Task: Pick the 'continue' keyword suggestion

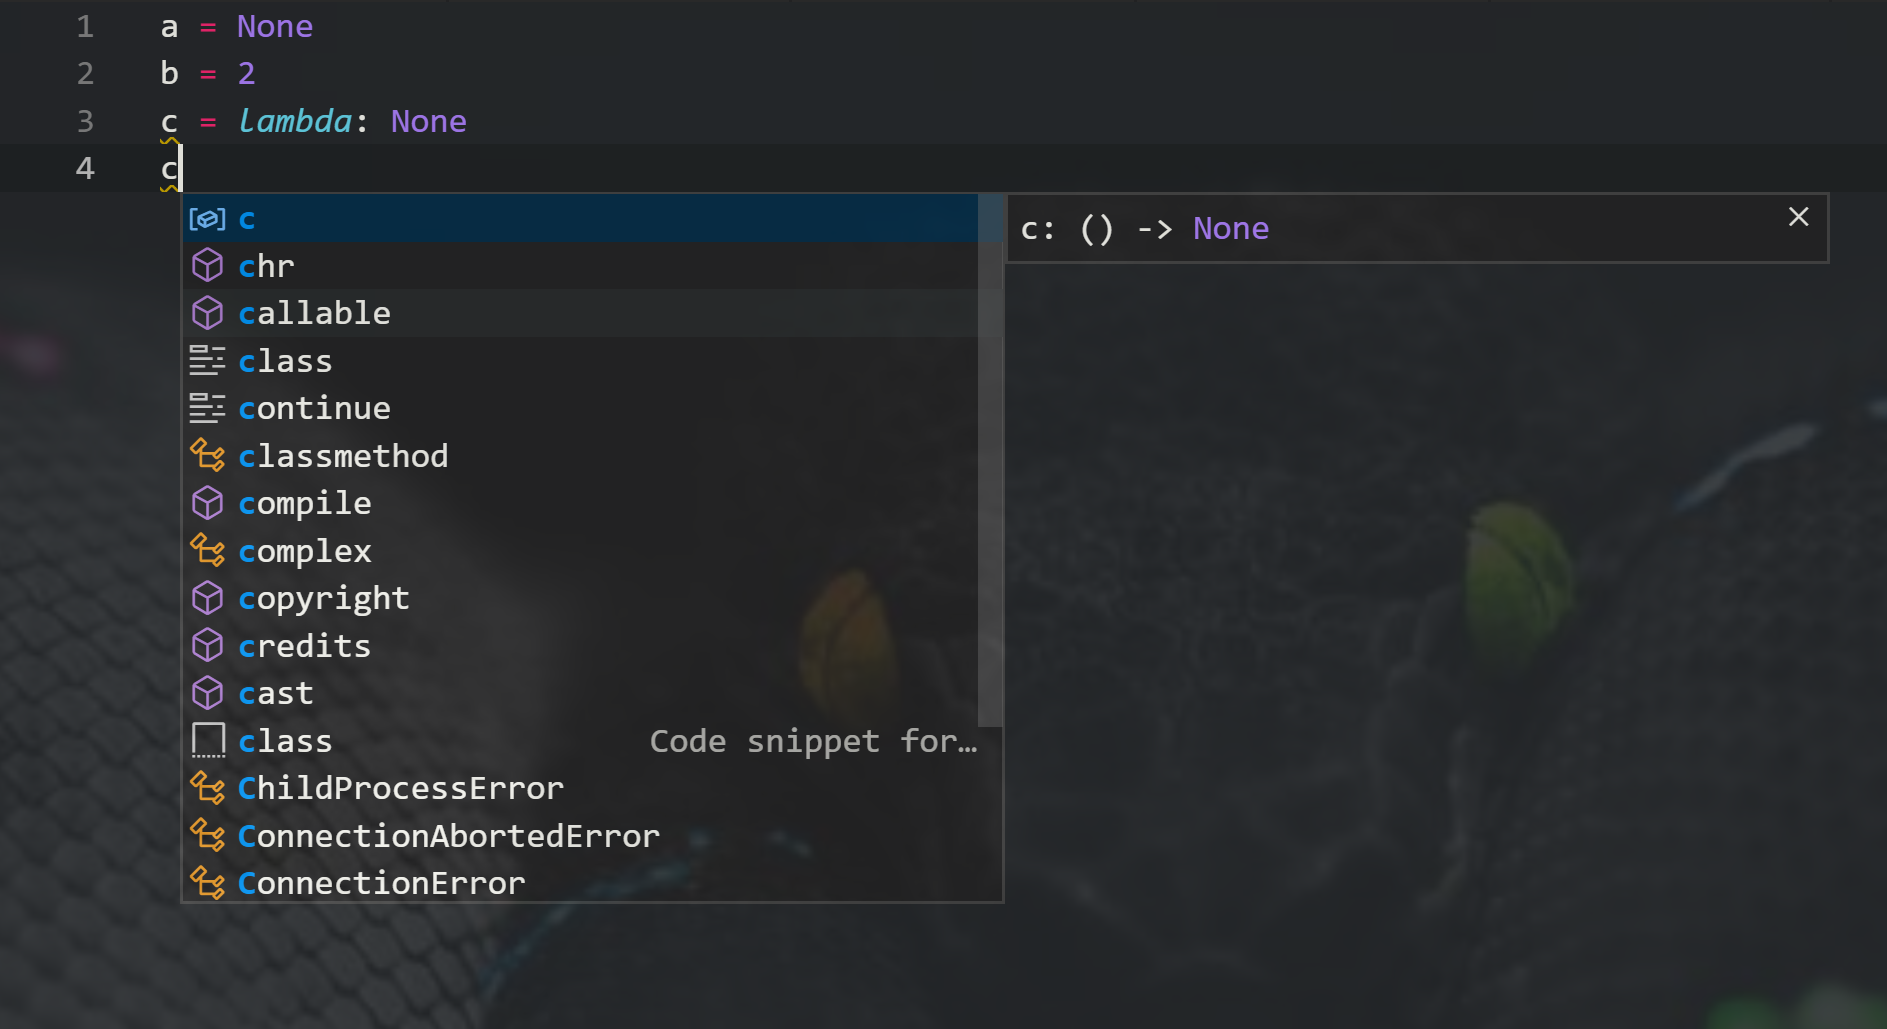Action: tap(581, 408)
